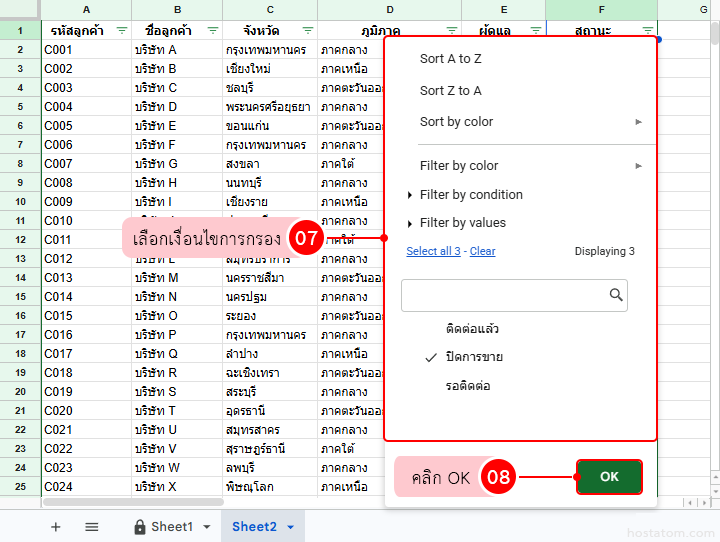Open filter icon in รหัสลูกค้า header
The height and width of the screenshot is (542, 720).
click(122, 31)
